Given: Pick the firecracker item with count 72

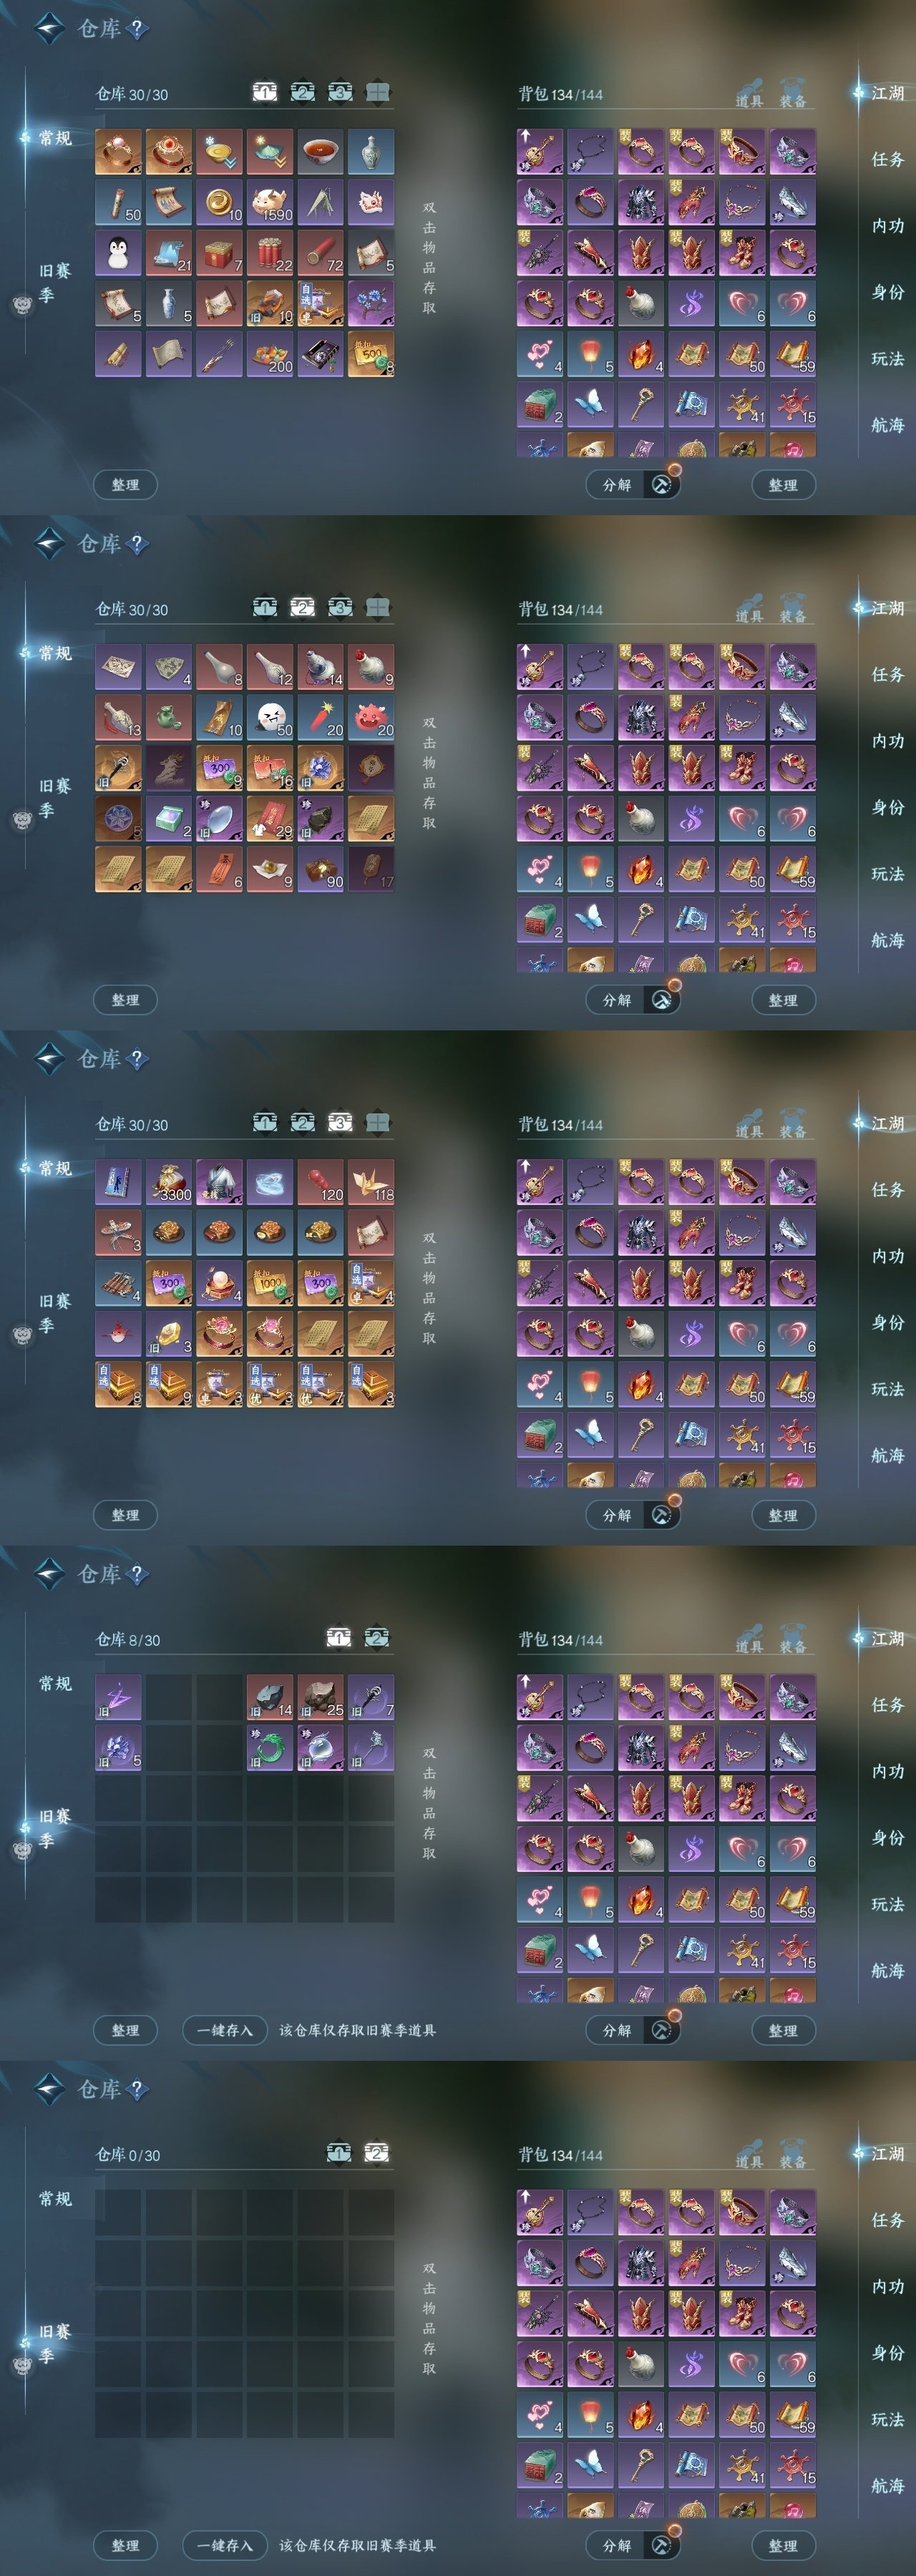Looking at the screenshot, I should click(x=320, y=253).
